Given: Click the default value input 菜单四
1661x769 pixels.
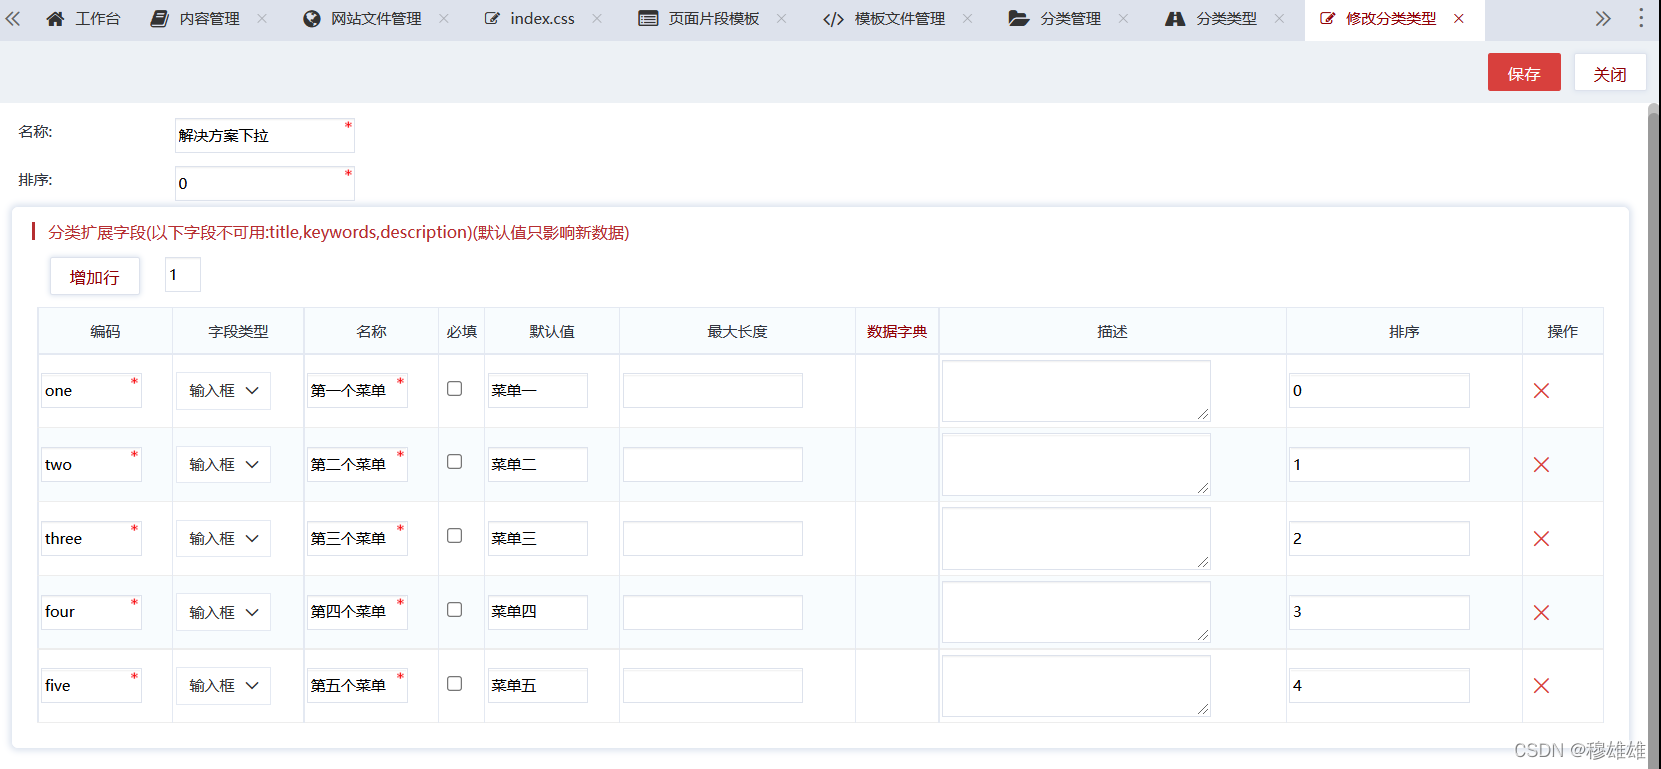Looking at the screenshot, I should point(538,612).
